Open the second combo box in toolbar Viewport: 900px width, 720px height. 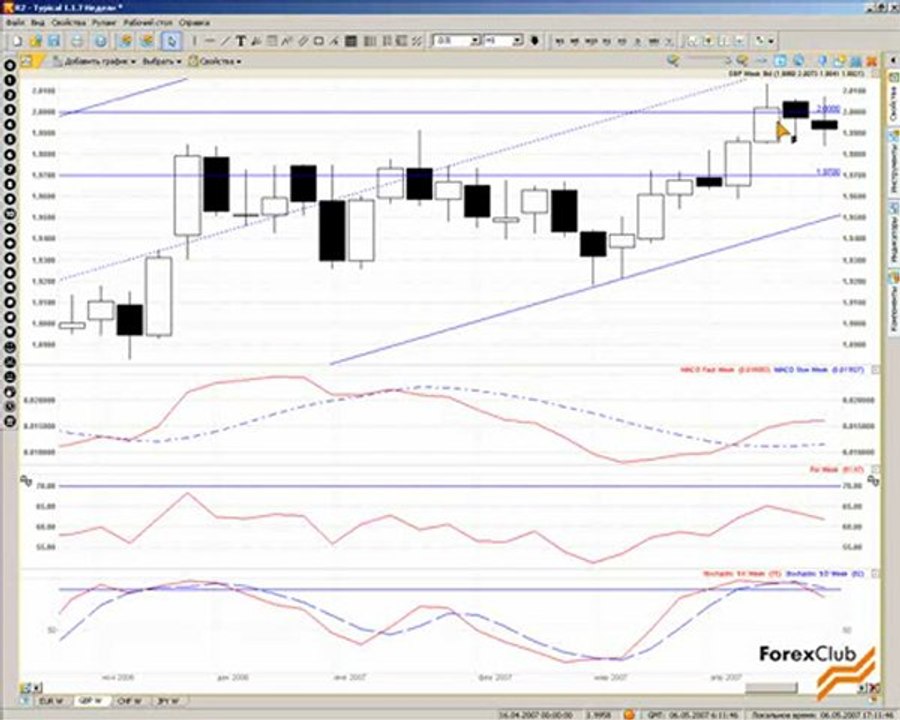point(503,41)
